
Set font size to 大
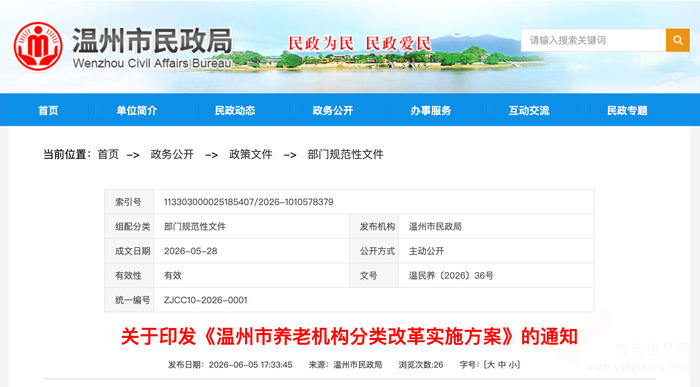coord(491,365)
